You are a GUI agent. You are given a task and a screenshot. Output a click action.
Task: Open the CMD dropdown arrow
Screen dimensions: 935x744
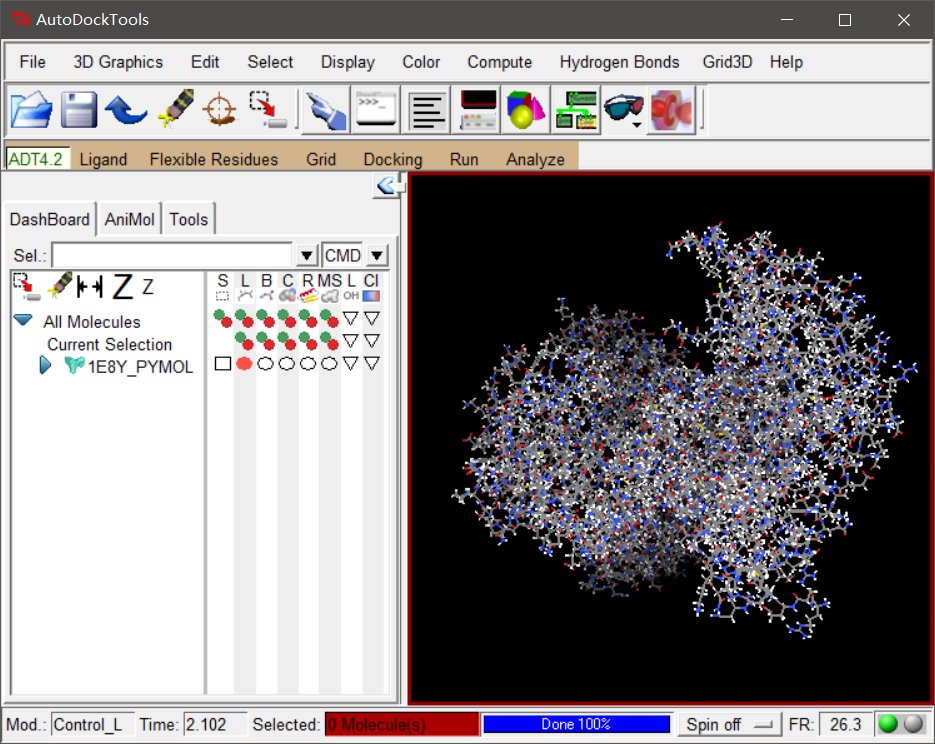coord(377,256)
